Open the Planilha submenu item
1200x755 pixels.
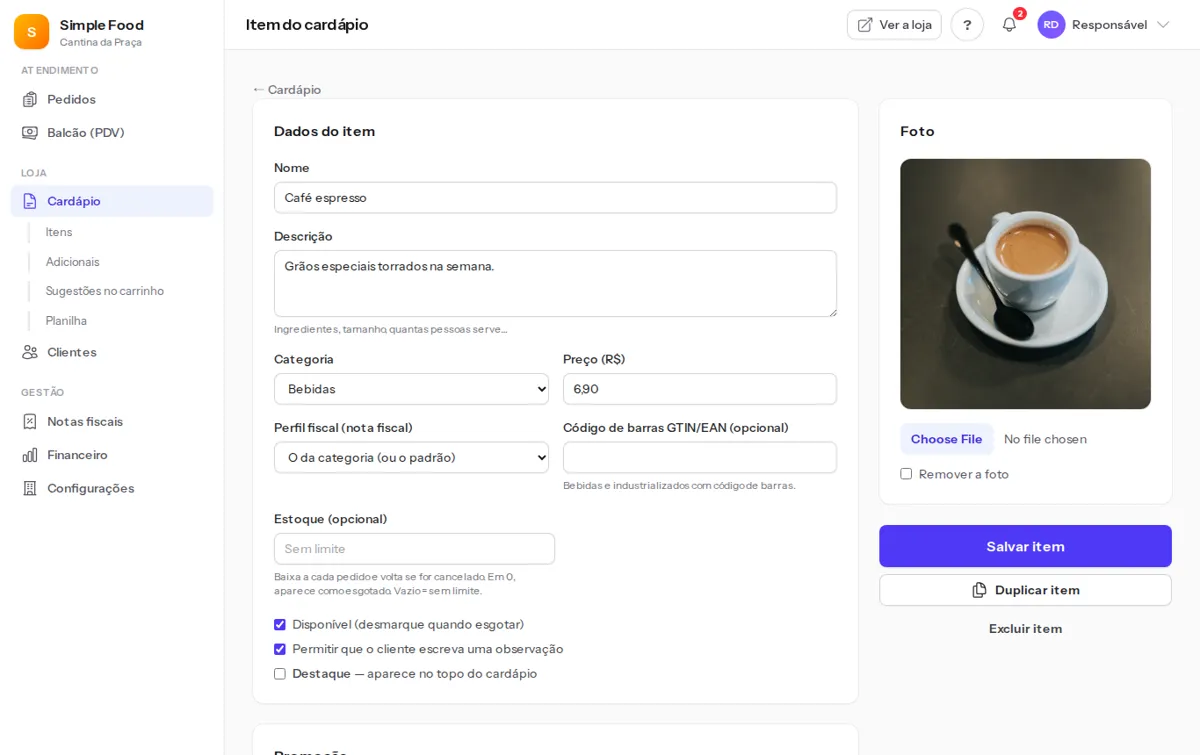[x=66, y=321]
